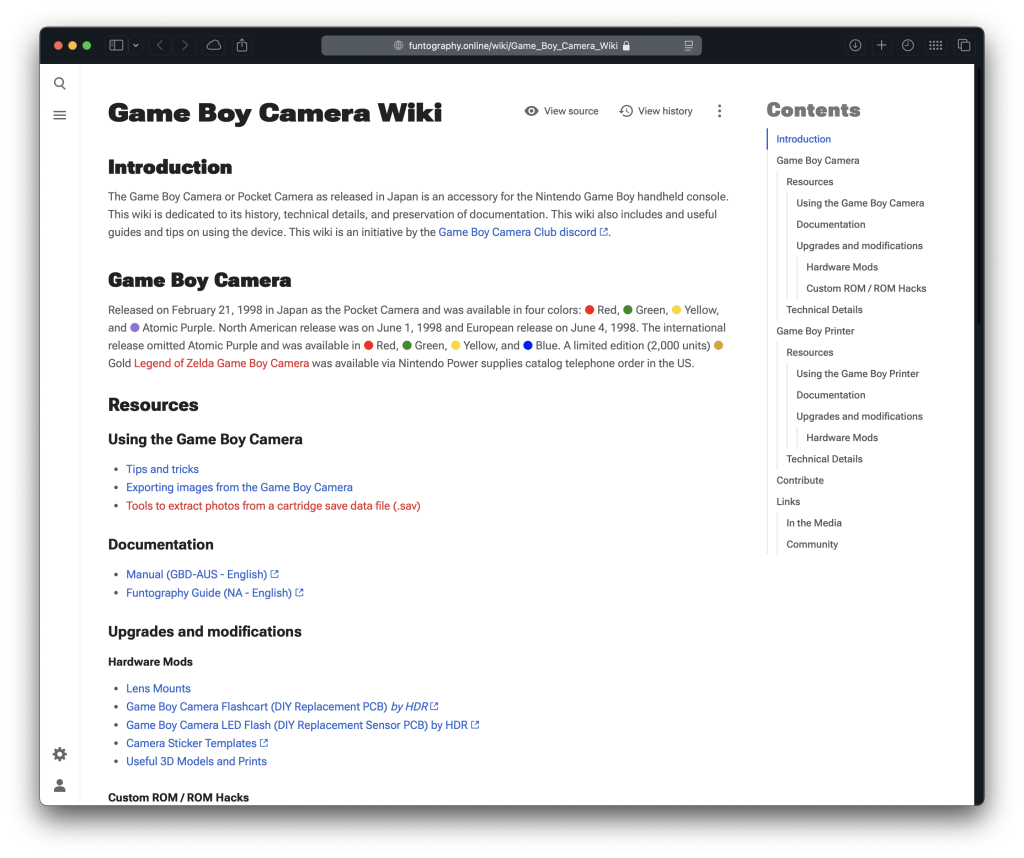The width and height of the screenshot is (1024, 858).
Task: Click the user account icon
Action: coord(60,786)
